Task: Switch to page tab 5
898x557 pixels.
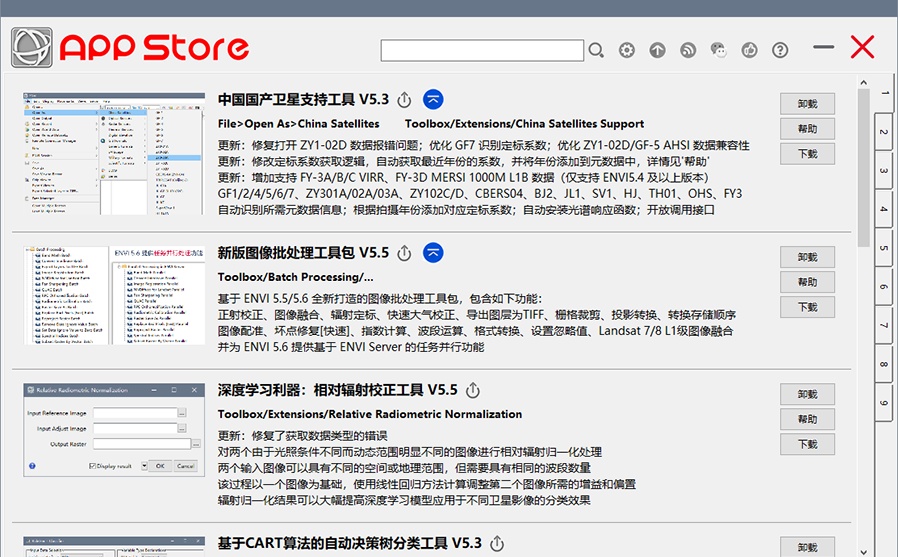Action: [884, 248]
